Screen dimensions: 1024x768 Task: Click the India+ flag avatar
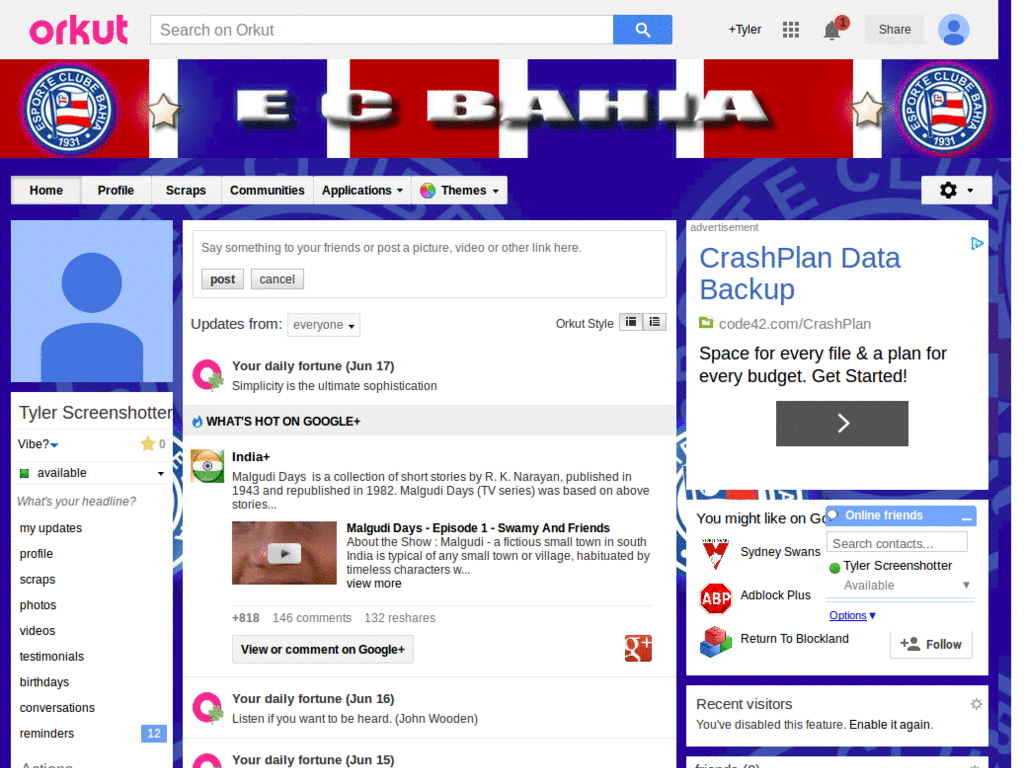pyautogui.click(x=207, y=466)
